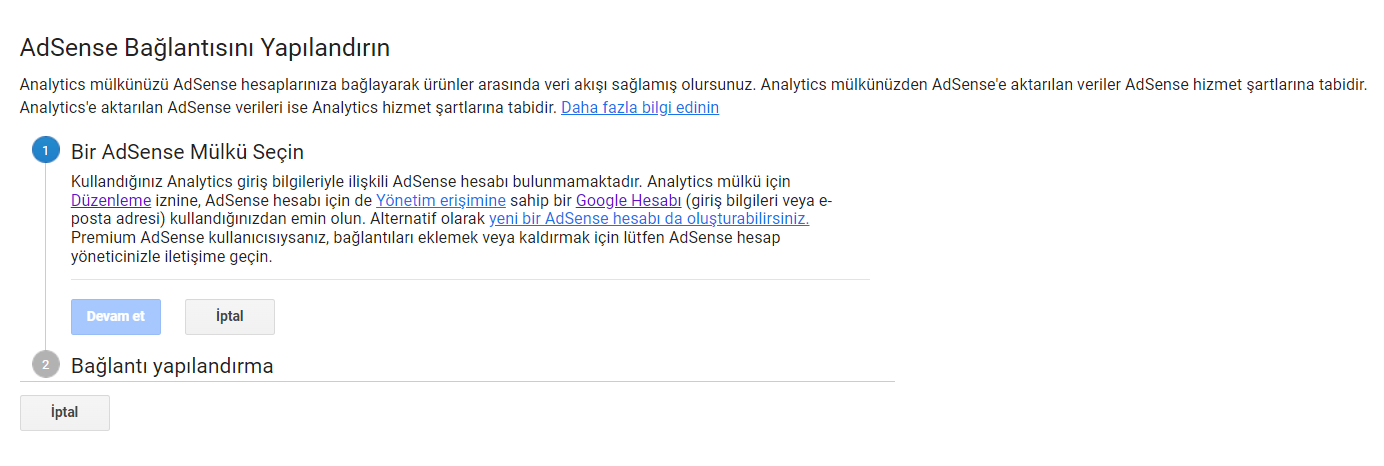
Task: Click the 'AdSense Bağlantısını Yapılandırın' page title
Action: pos(205,47)
